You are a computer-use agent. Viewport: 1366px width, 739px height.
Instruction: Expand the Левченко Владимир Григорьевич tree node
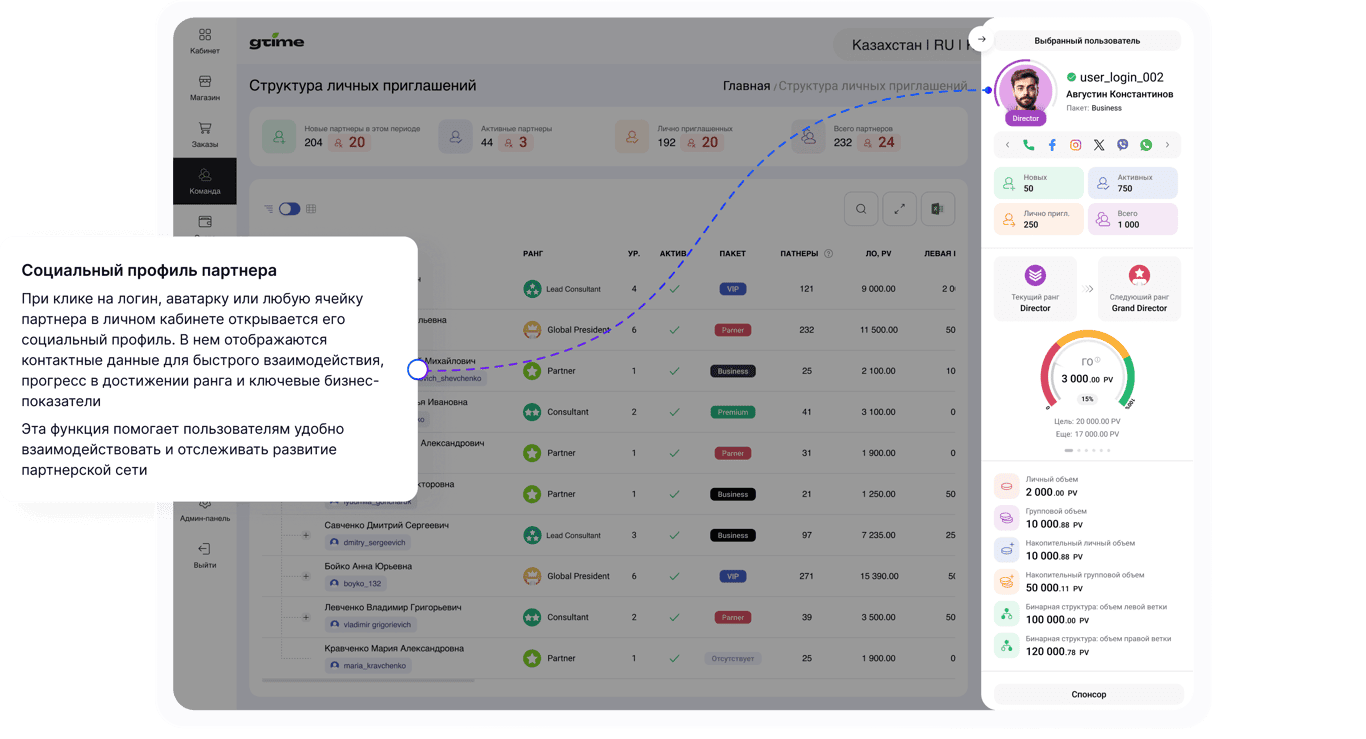coord(307,617)
